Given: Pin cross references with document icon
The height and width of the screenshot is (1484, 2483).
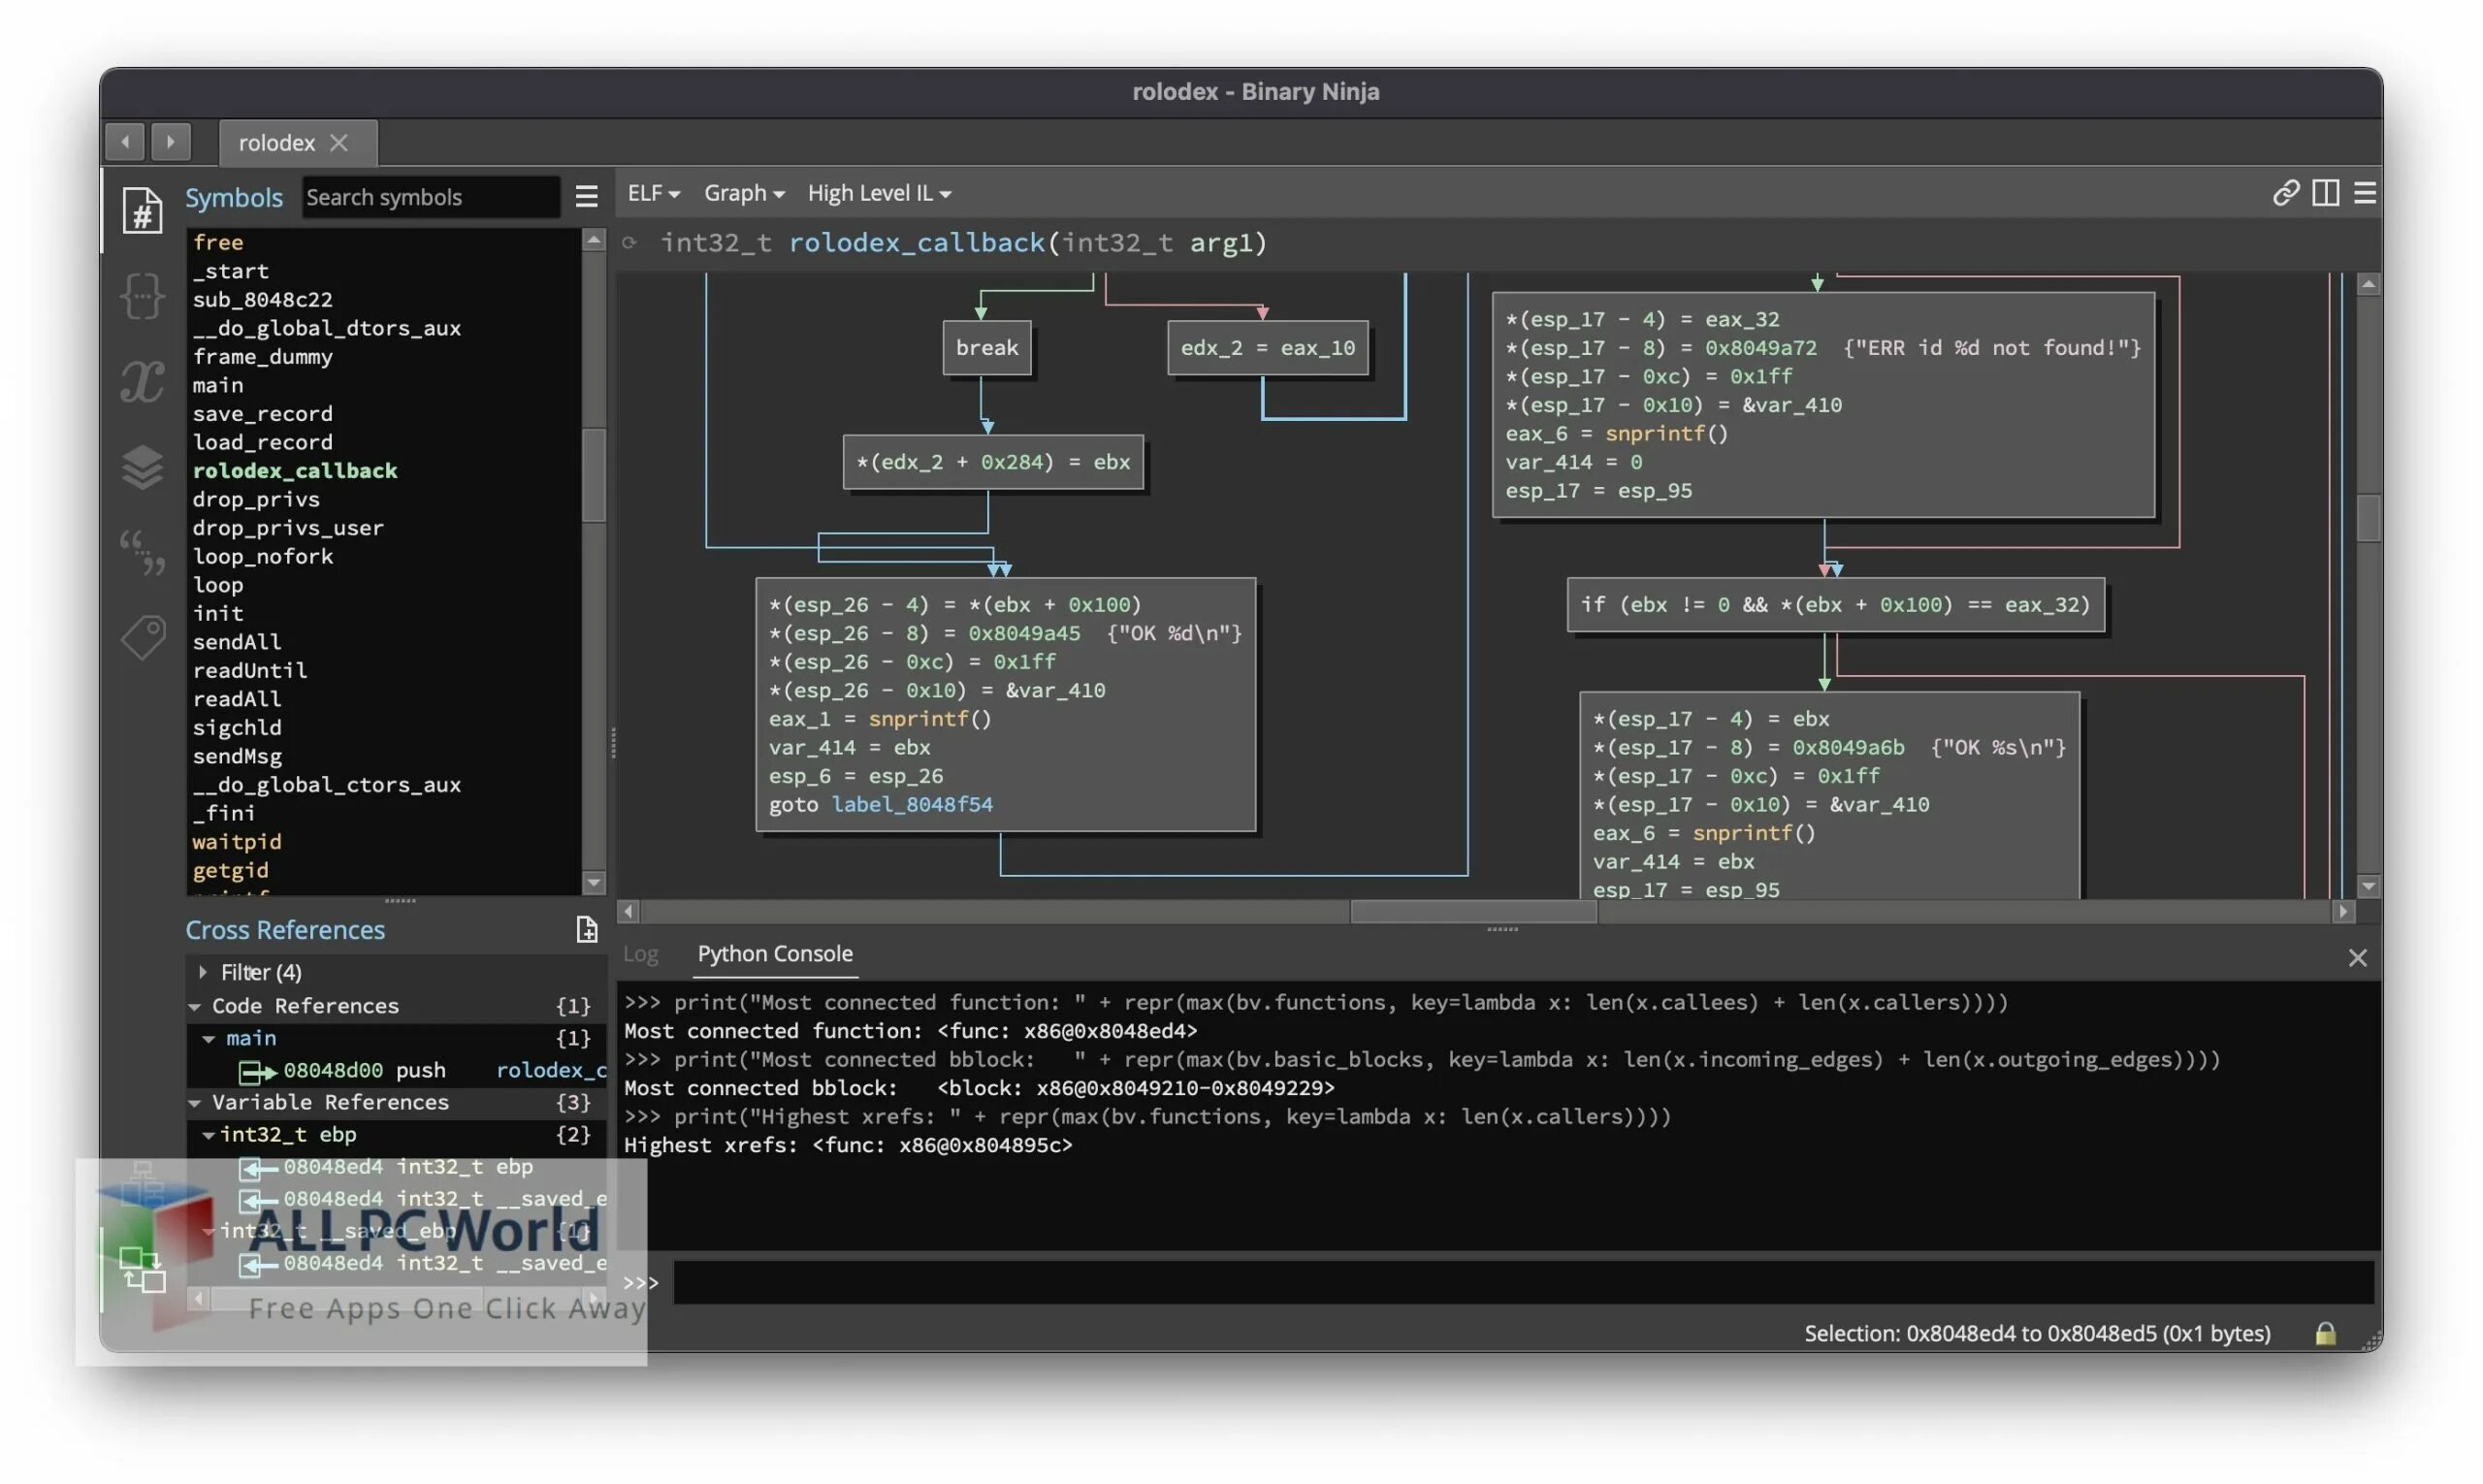Looking at the screenshot, I should pyautogui.click(x=587, y=930).
